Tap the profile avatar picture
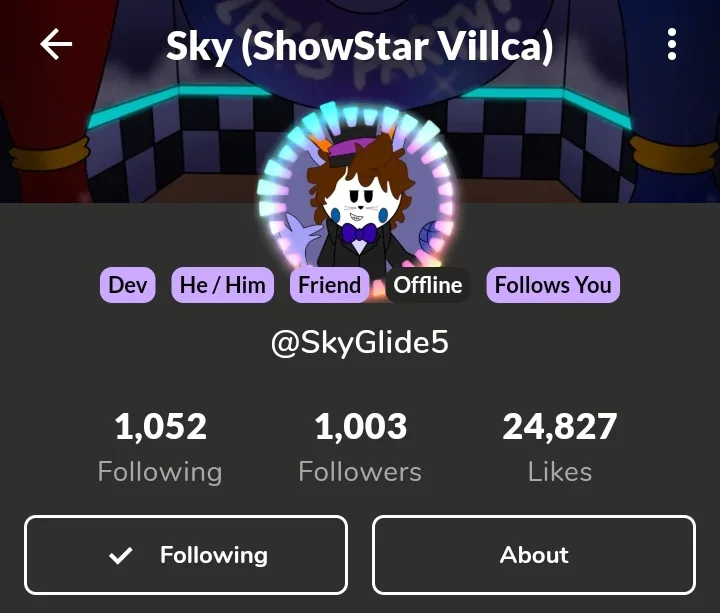 point(356,189)
